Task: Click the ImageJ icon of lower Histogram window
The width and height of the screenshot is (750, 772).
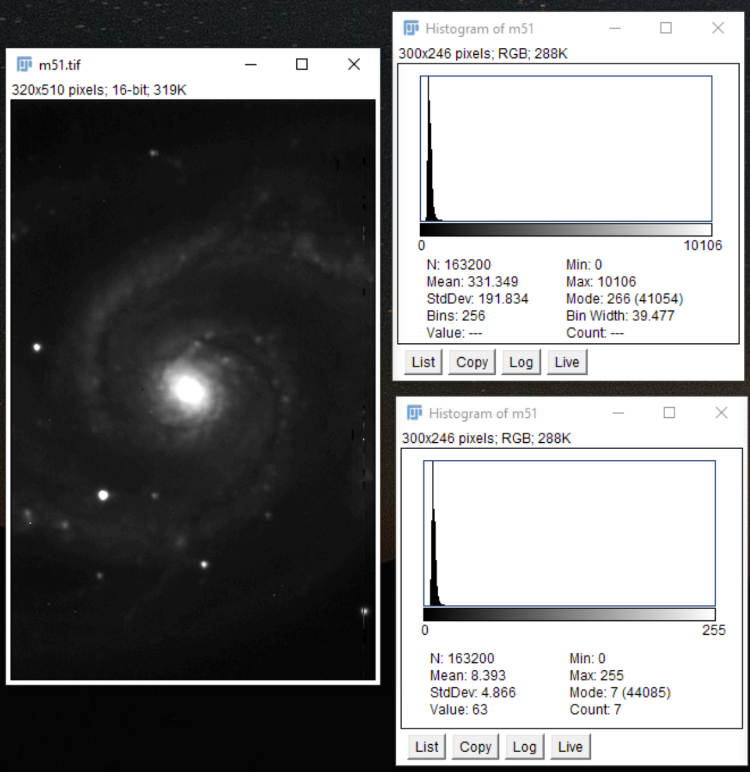Action: (x=414, y=413)
